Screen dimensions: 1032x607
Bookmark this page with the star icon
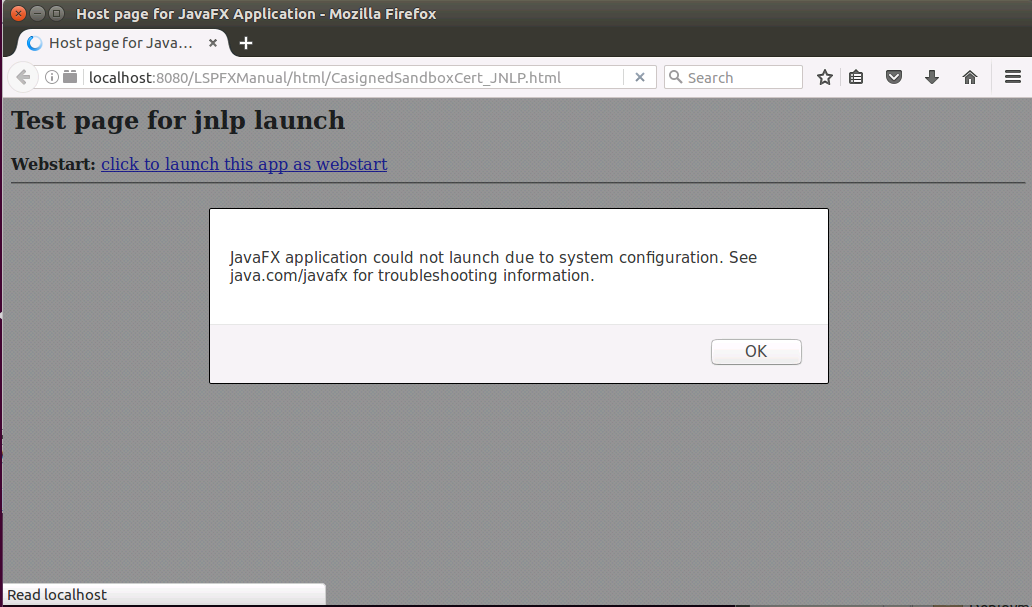tap(825, 77)
